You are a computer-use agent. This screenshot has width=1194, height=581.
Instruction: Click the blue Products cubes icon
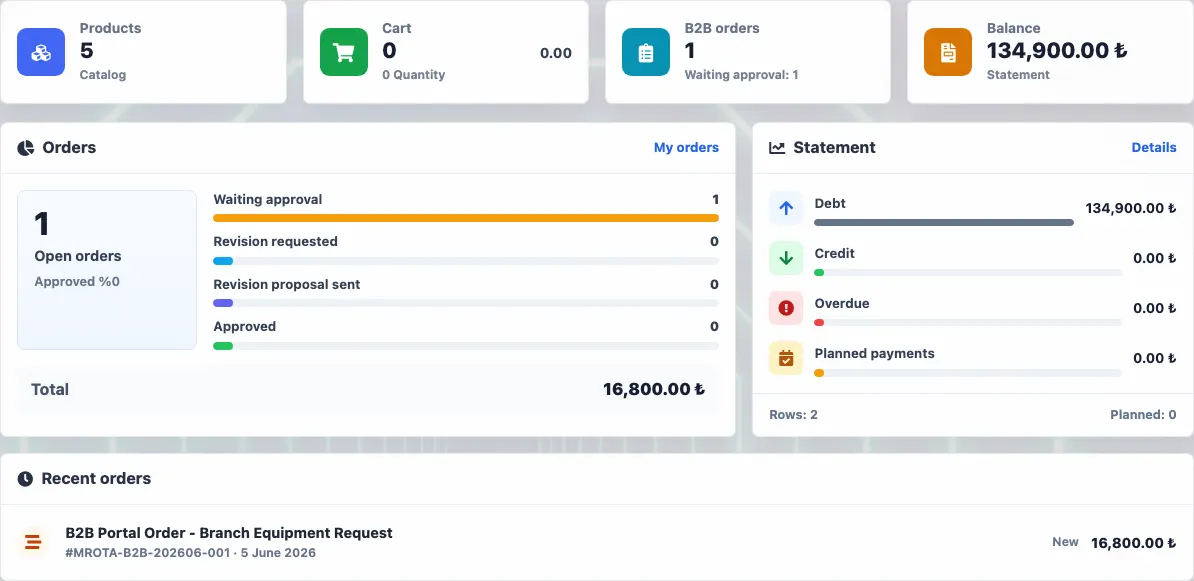(x=41, y=52)
